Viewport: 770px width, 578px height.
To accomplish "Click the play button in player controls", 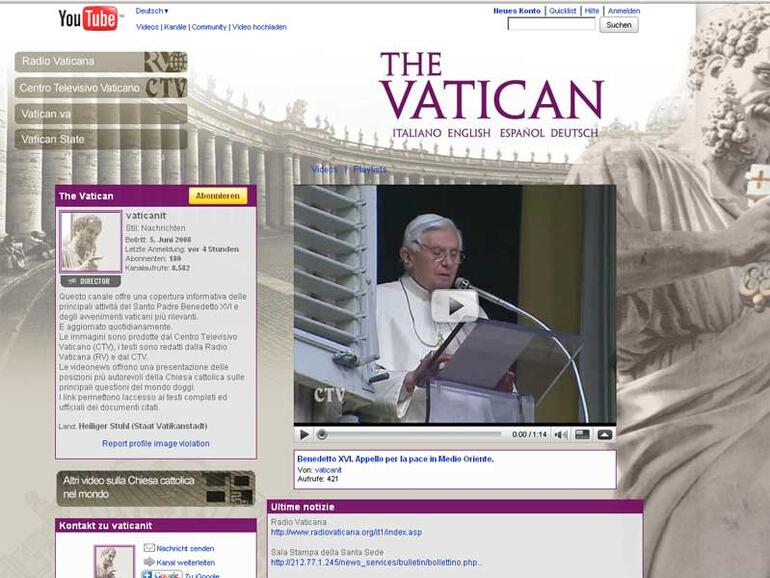I will coord(304,435).
